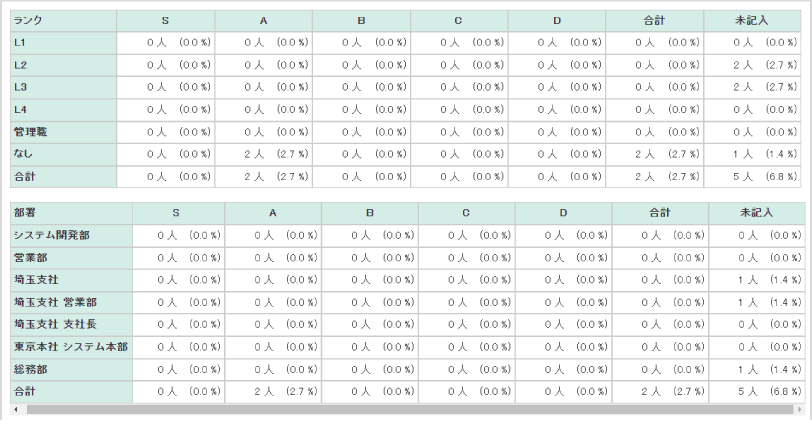812x424 pixels.
Task: Select the なし row label
Action: point(64,154)
